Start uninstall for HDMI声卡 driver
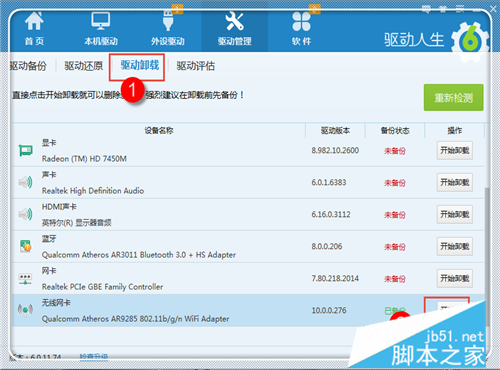The width and height of the screenshot is (500, 370). pyautogui.click(x=455, y=214)
